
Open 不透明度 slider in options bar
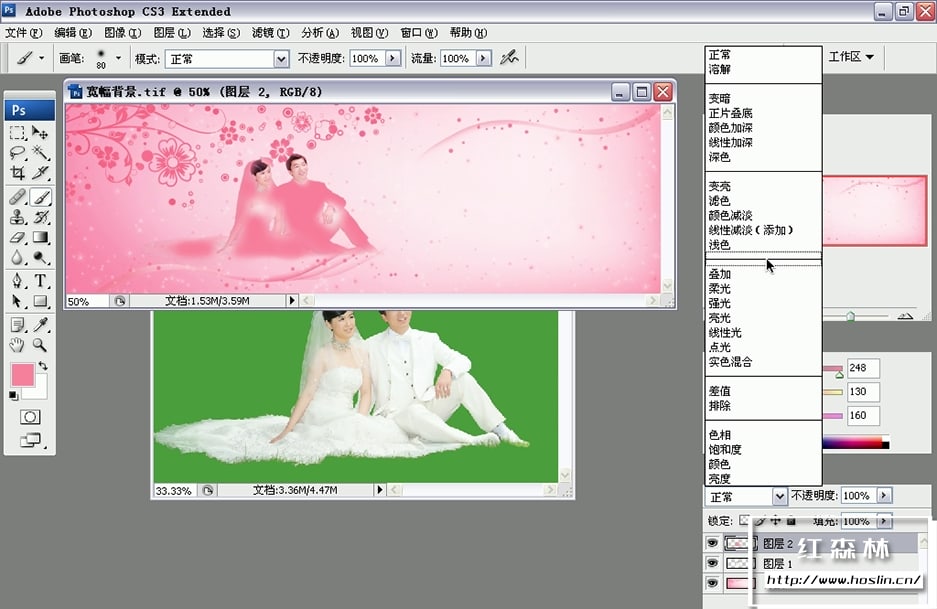(393, 58)
